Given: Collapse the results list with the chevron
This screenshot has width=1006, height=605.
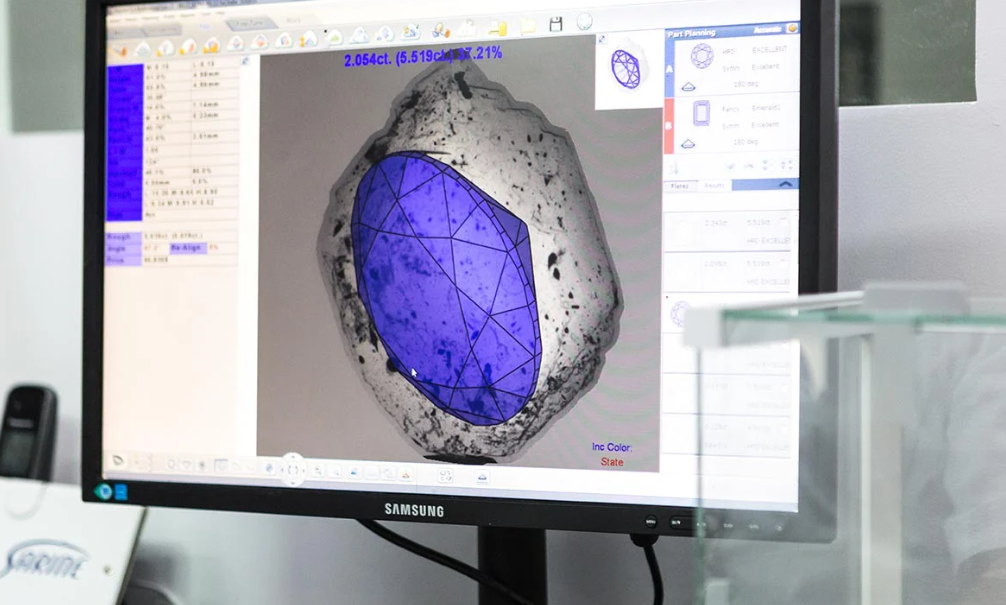Looking at the screenshot, I should (785, 184).
